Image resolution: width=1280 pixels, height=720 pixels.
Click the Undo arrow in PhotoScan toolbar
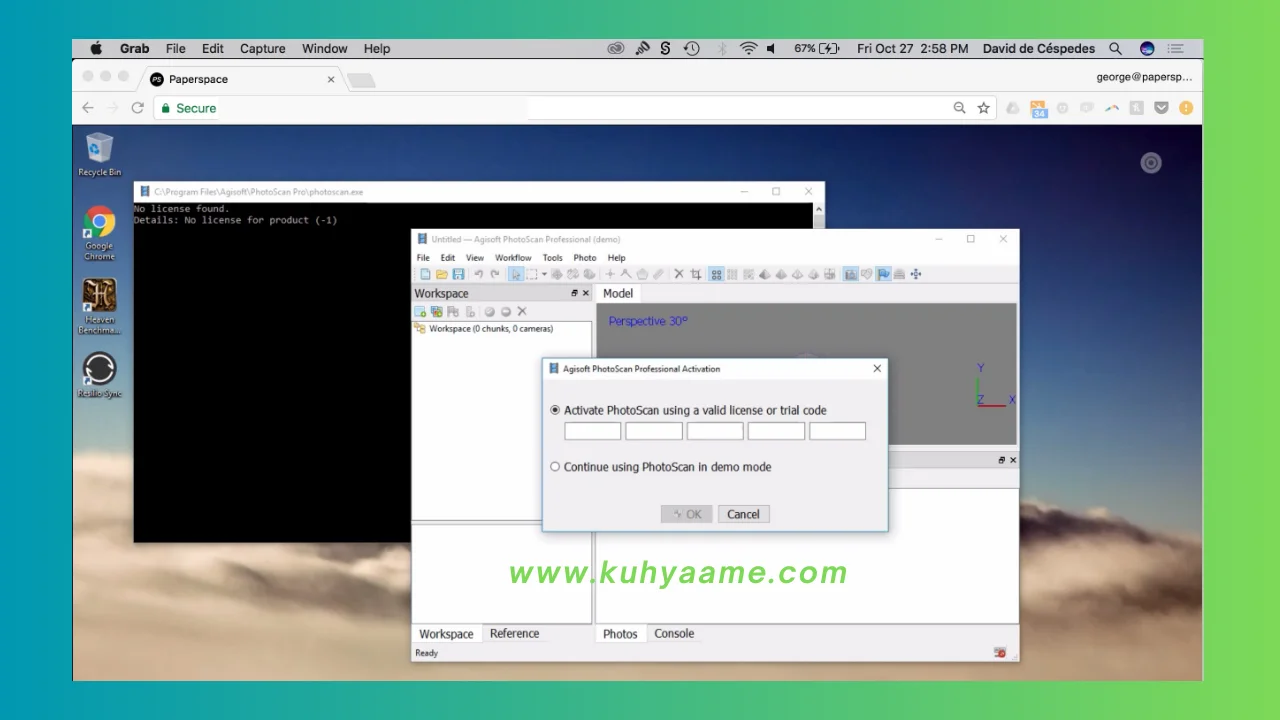[x=479, y=274]
